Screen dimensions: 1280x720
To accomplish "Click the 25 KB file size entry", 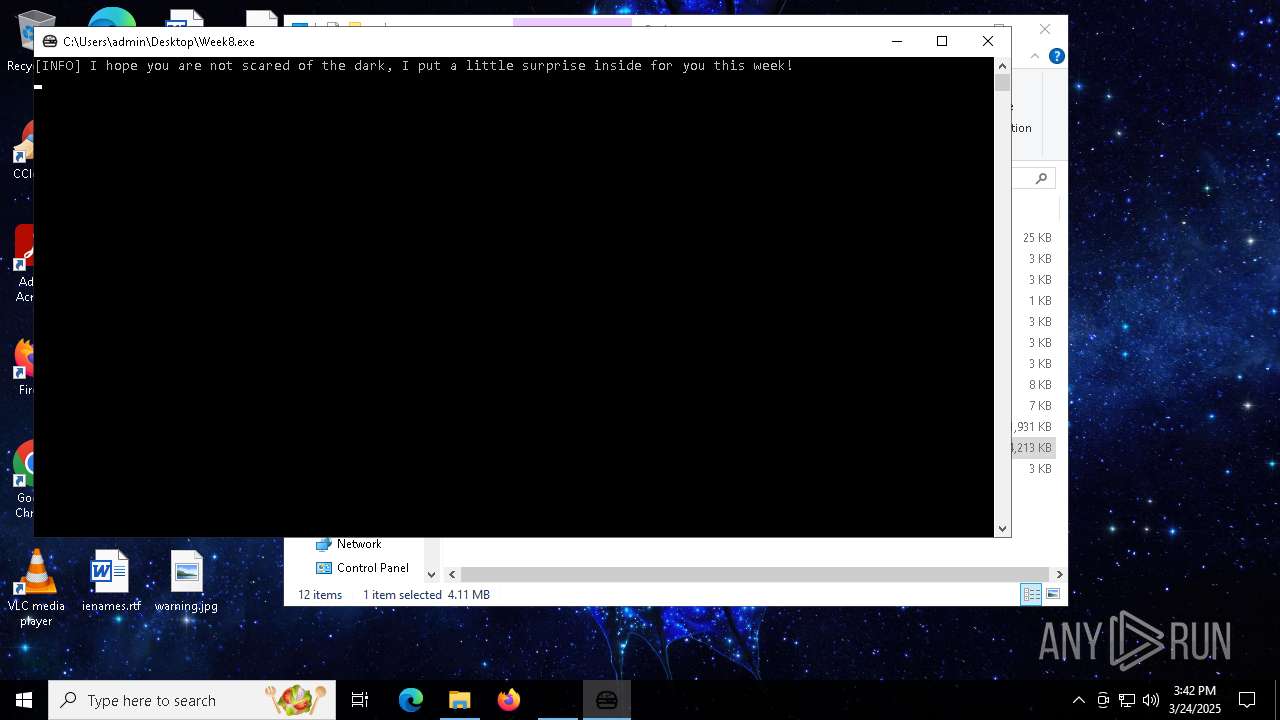I will tap(1037, 238).
